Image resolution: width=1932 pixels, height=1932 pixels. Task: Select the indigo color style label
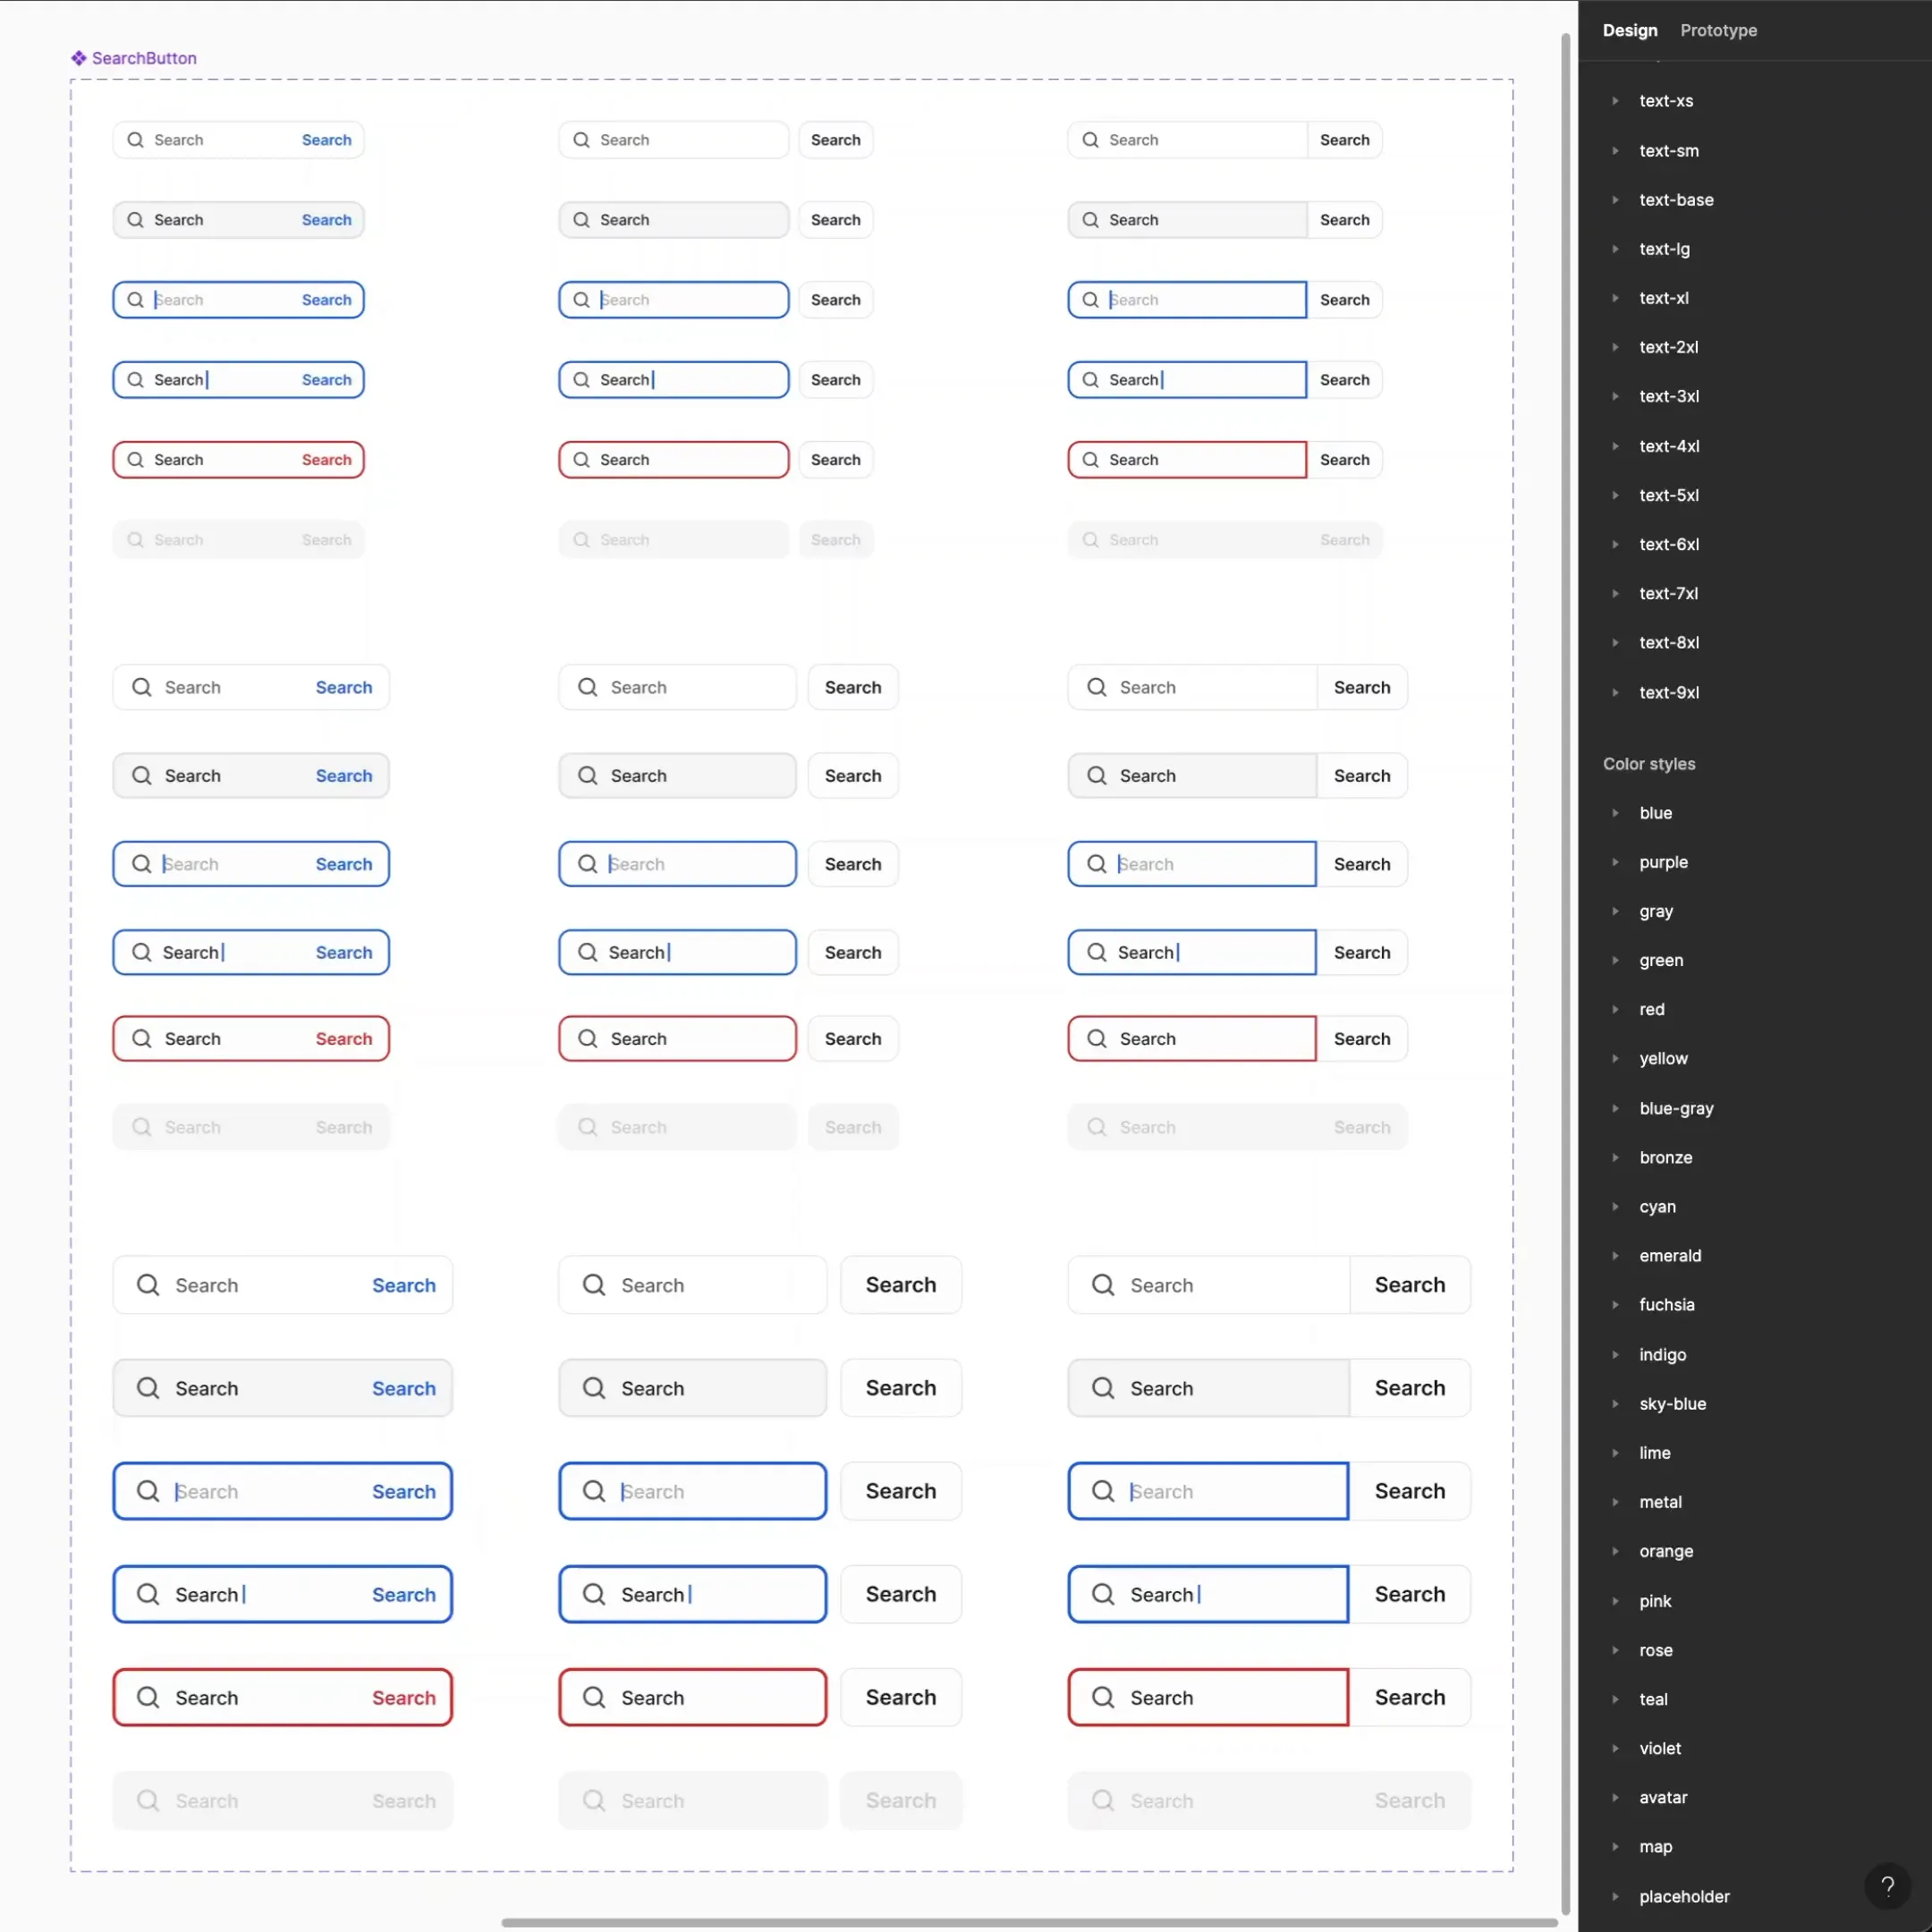pos(1662,1354)
